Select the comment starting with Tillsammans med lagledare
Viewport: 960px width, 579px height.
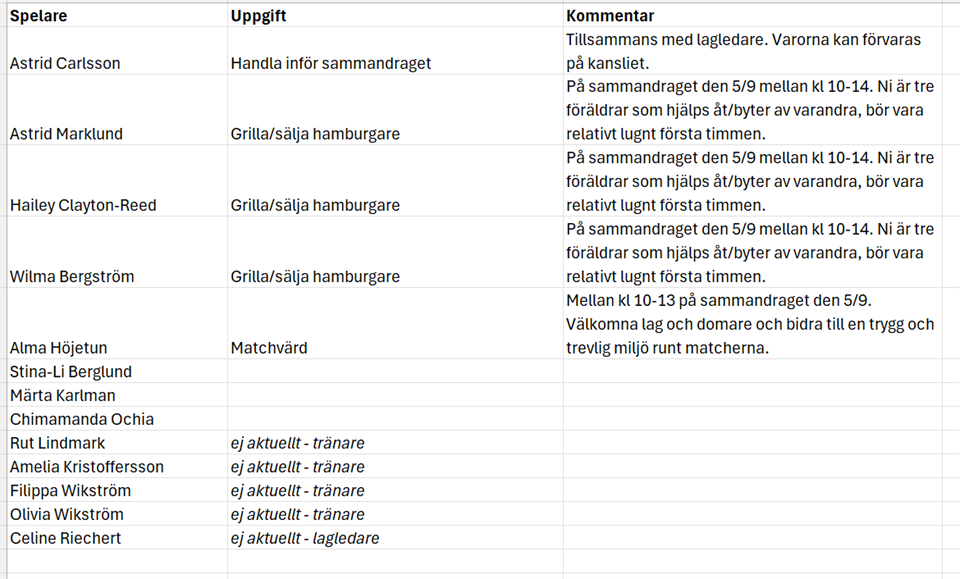[752, 51]
